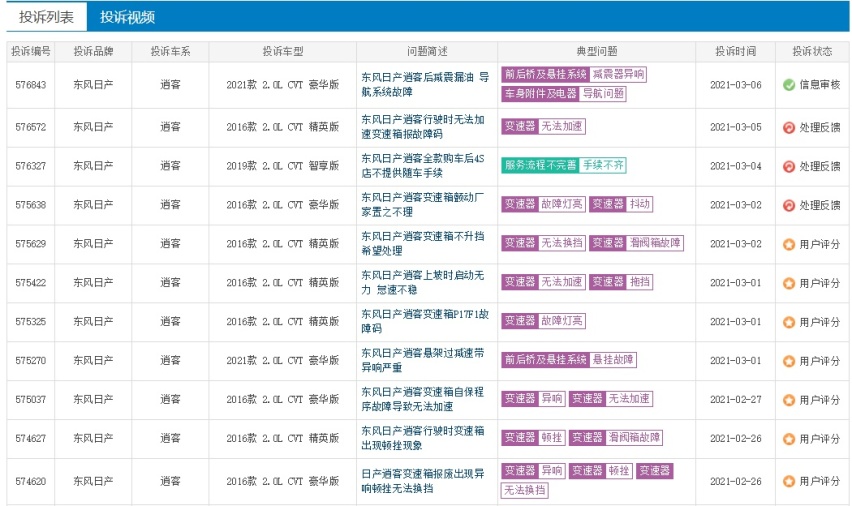Click the 前后桥及悬挂系统 减震器异响 tag

(574, 74)
